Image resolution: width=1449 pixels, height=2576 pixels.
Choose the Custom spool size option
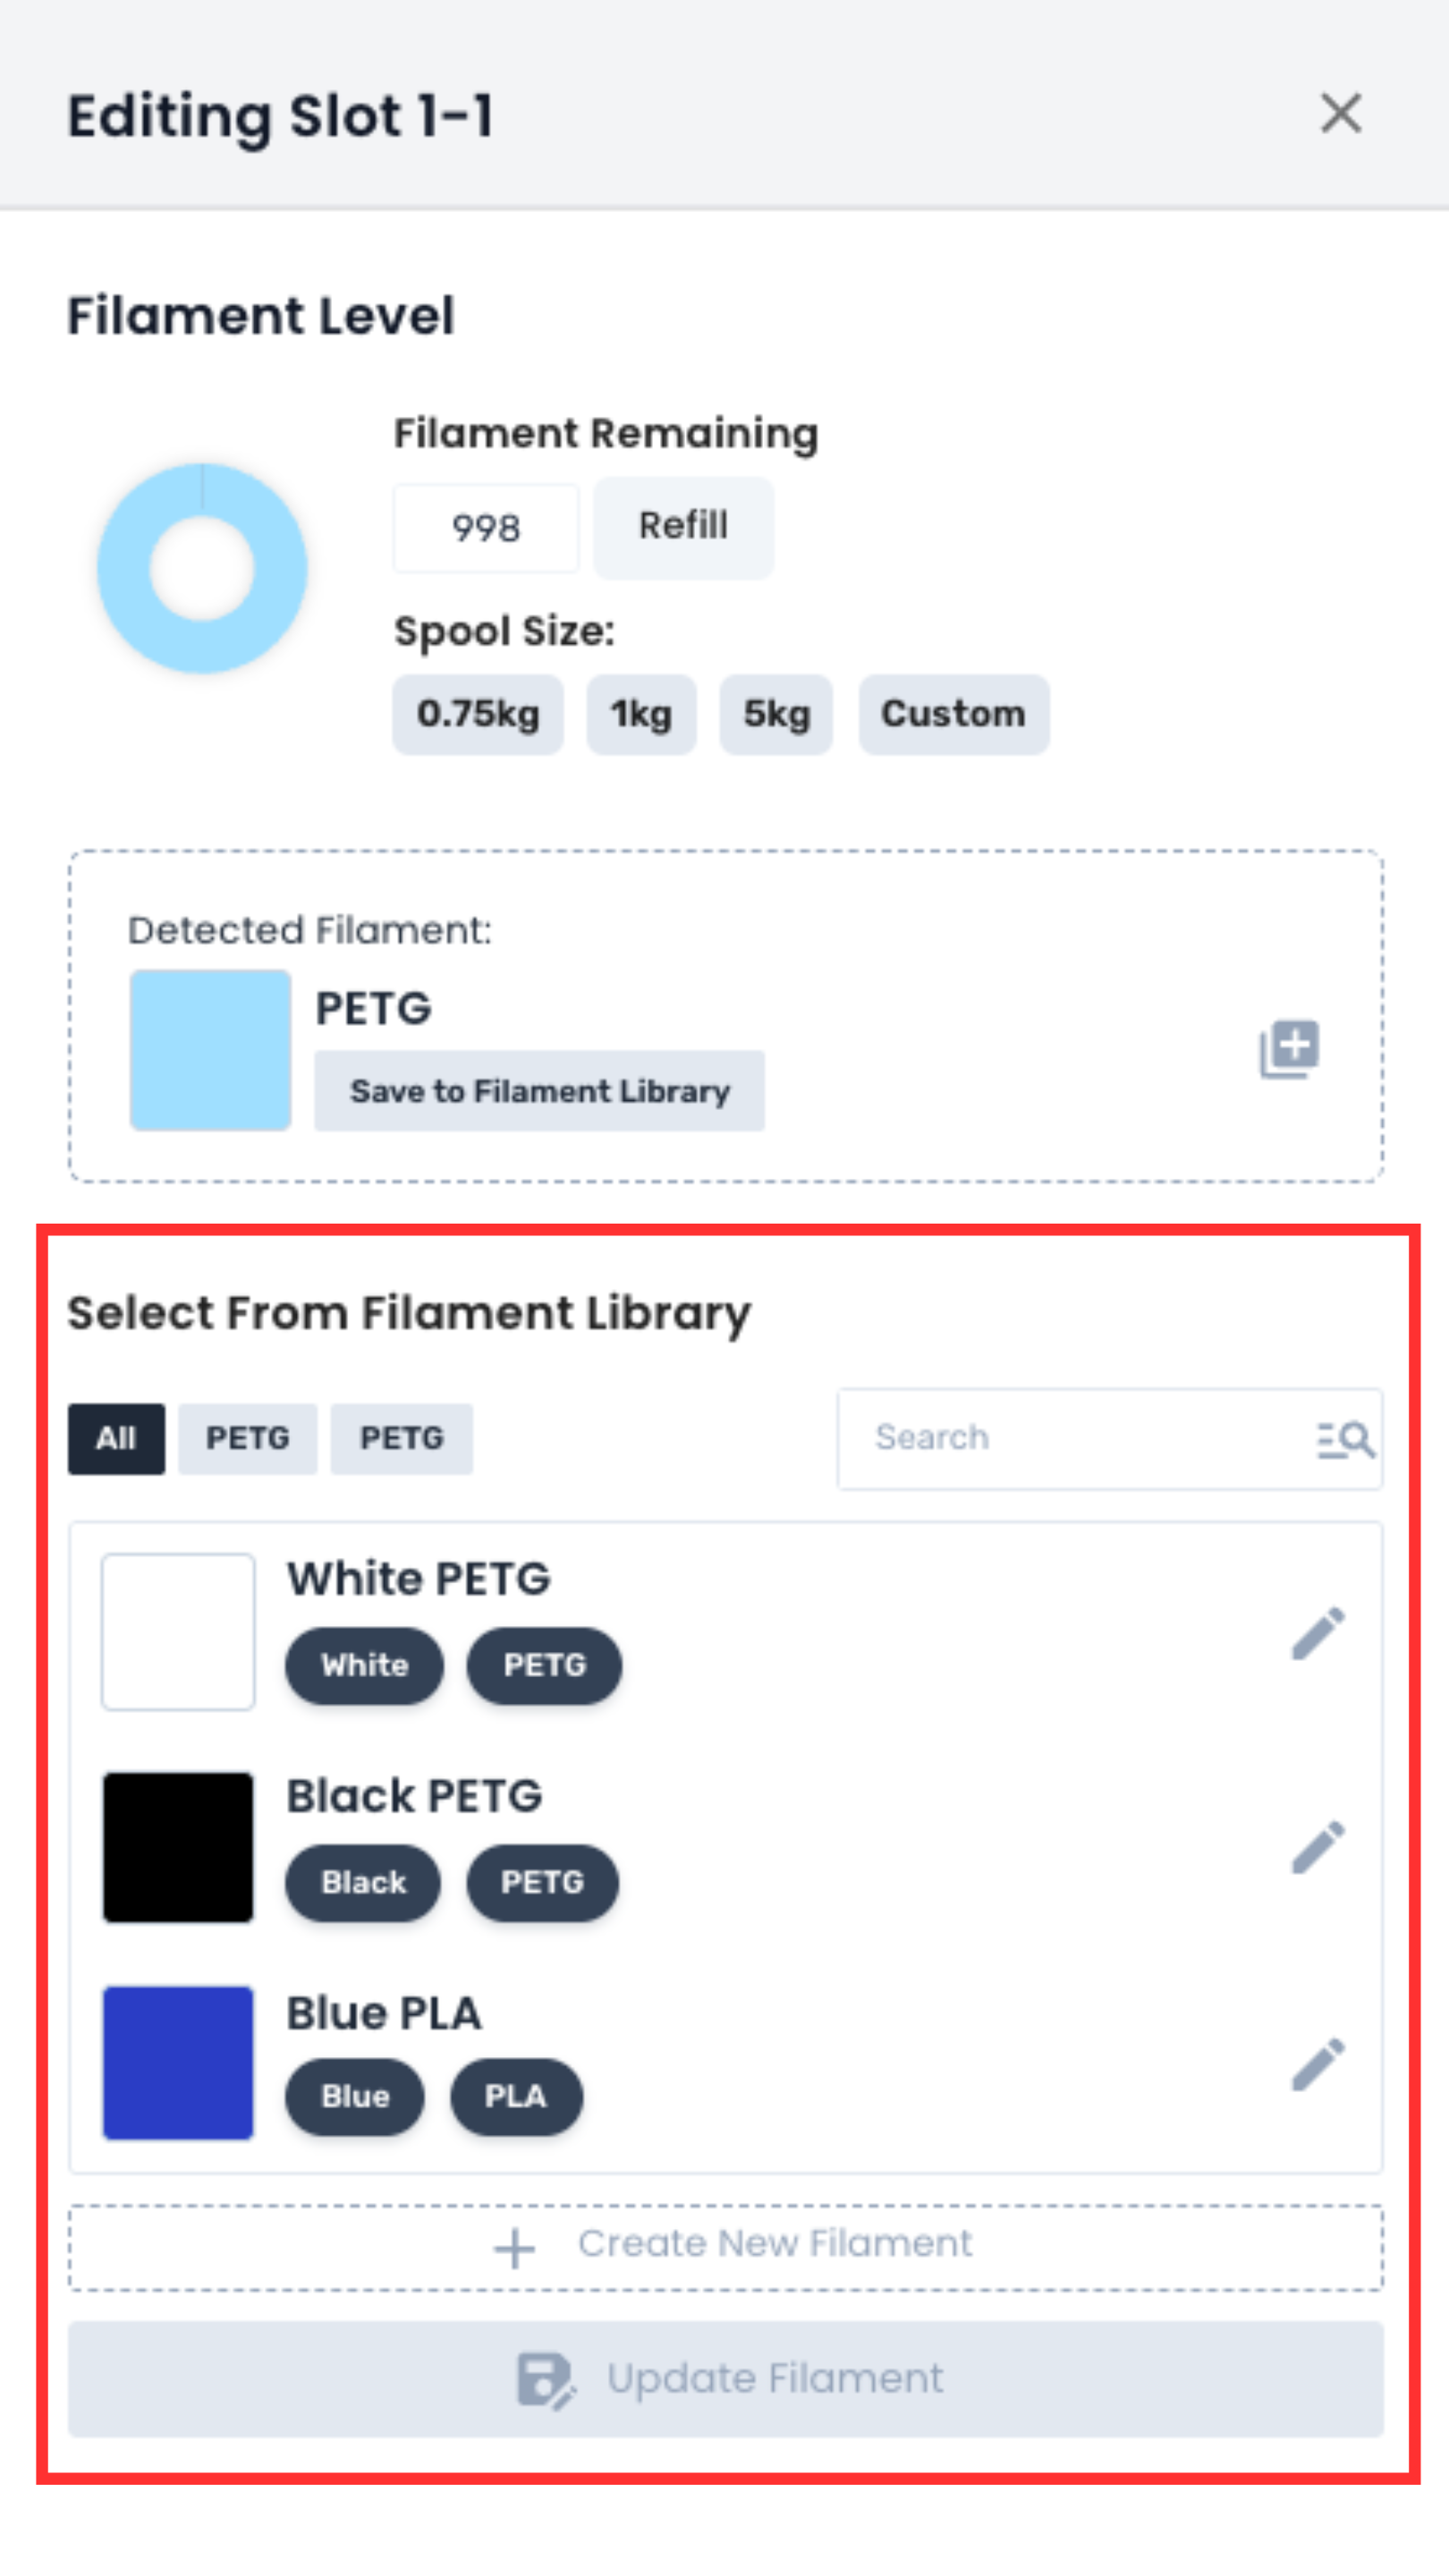click(953, 714)
